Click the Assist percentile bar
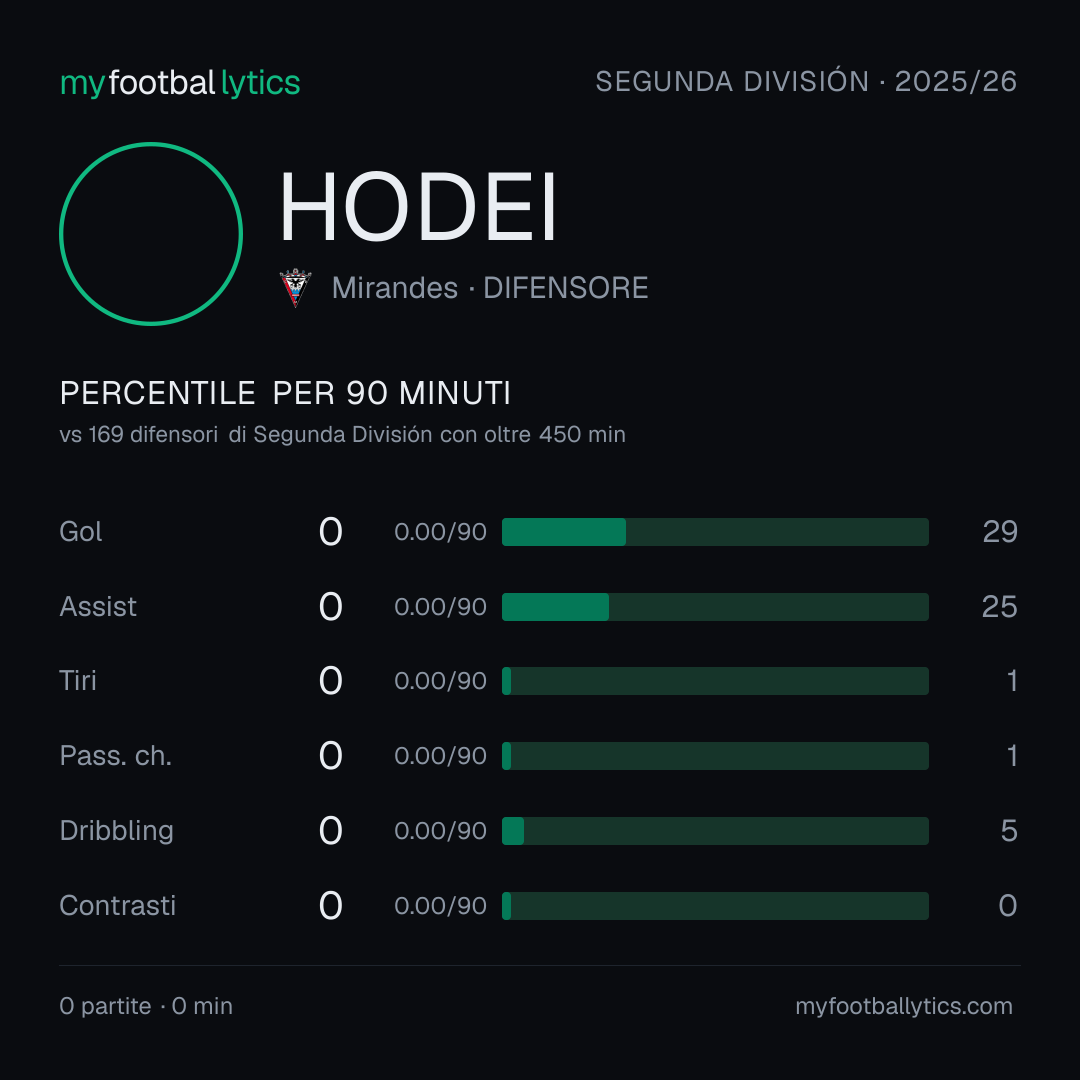Viewport: 1080px width, 1080px height. (715, 607)
